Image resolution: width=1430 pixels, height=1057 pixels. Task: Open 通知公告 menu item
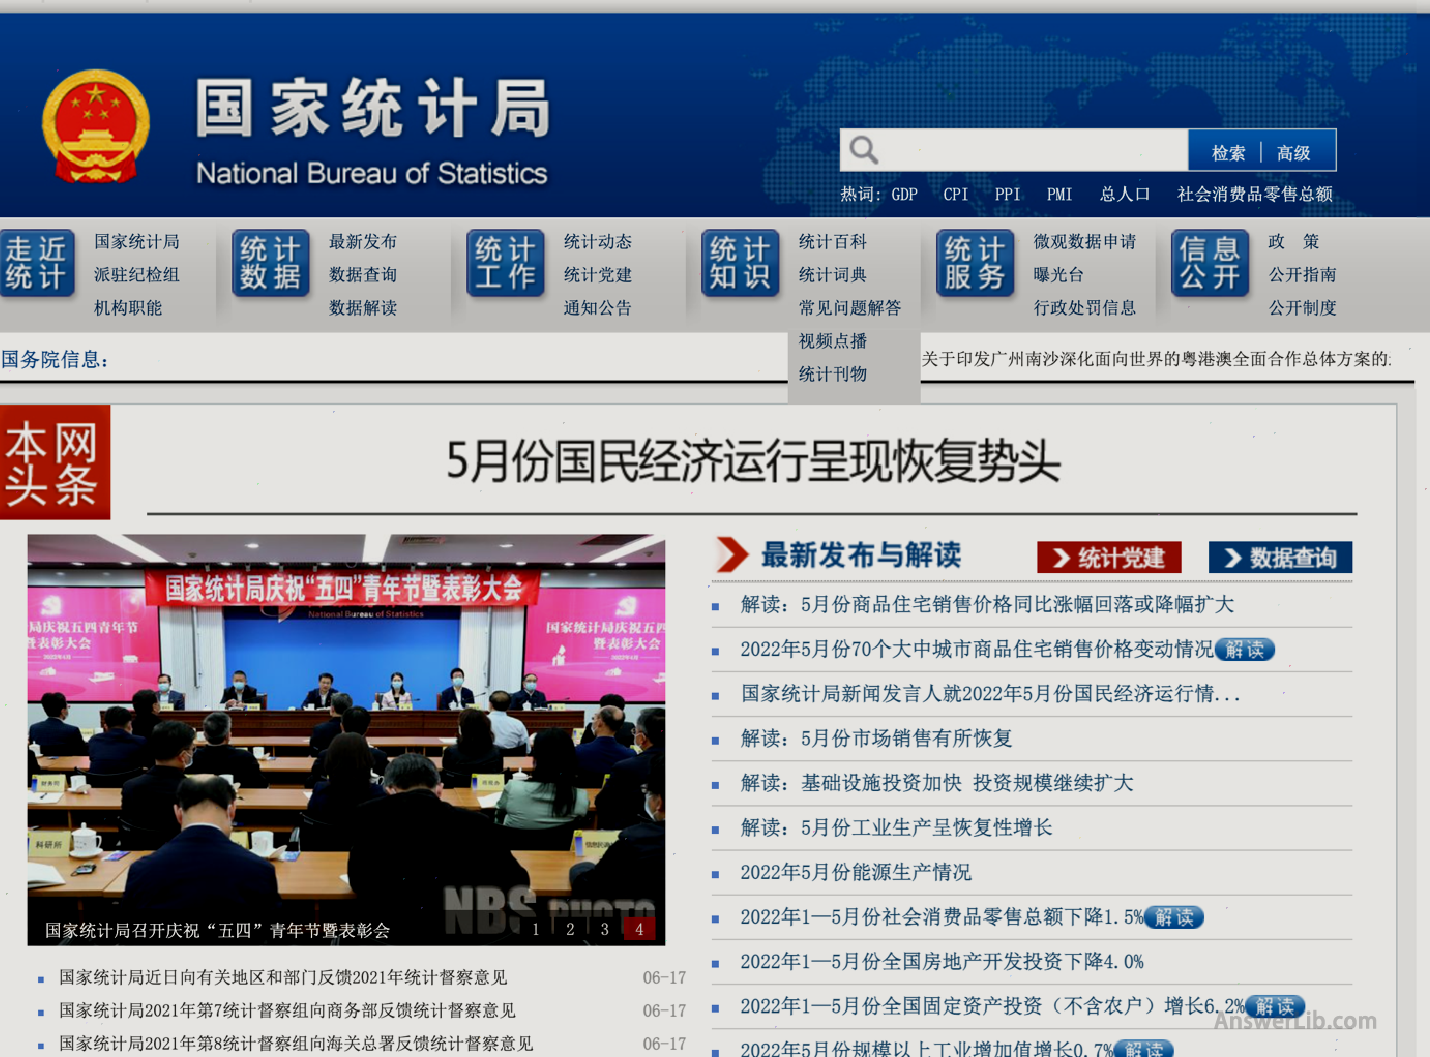(598, 308)
